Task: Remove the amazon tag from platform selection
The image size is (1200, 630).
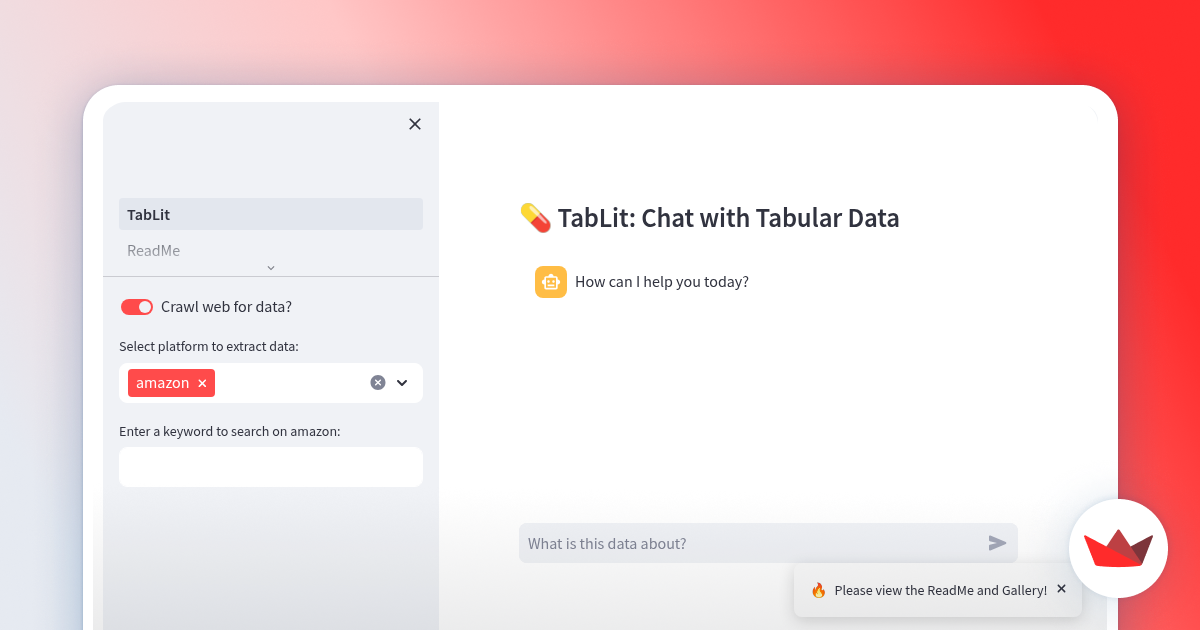Action: click(x=202, y=383)
